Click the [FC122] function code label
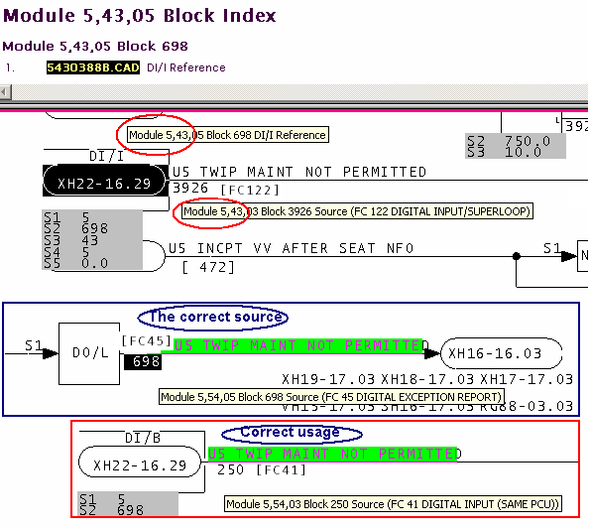590x529 pixels. (x=249, y=190)
